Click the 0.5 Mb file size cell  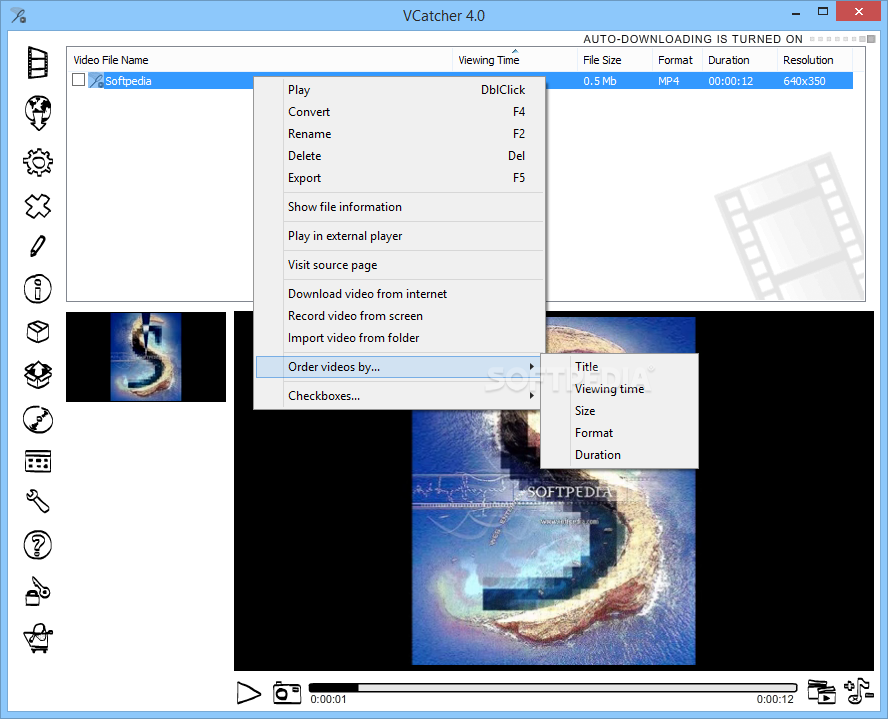(x=600, y=81)
